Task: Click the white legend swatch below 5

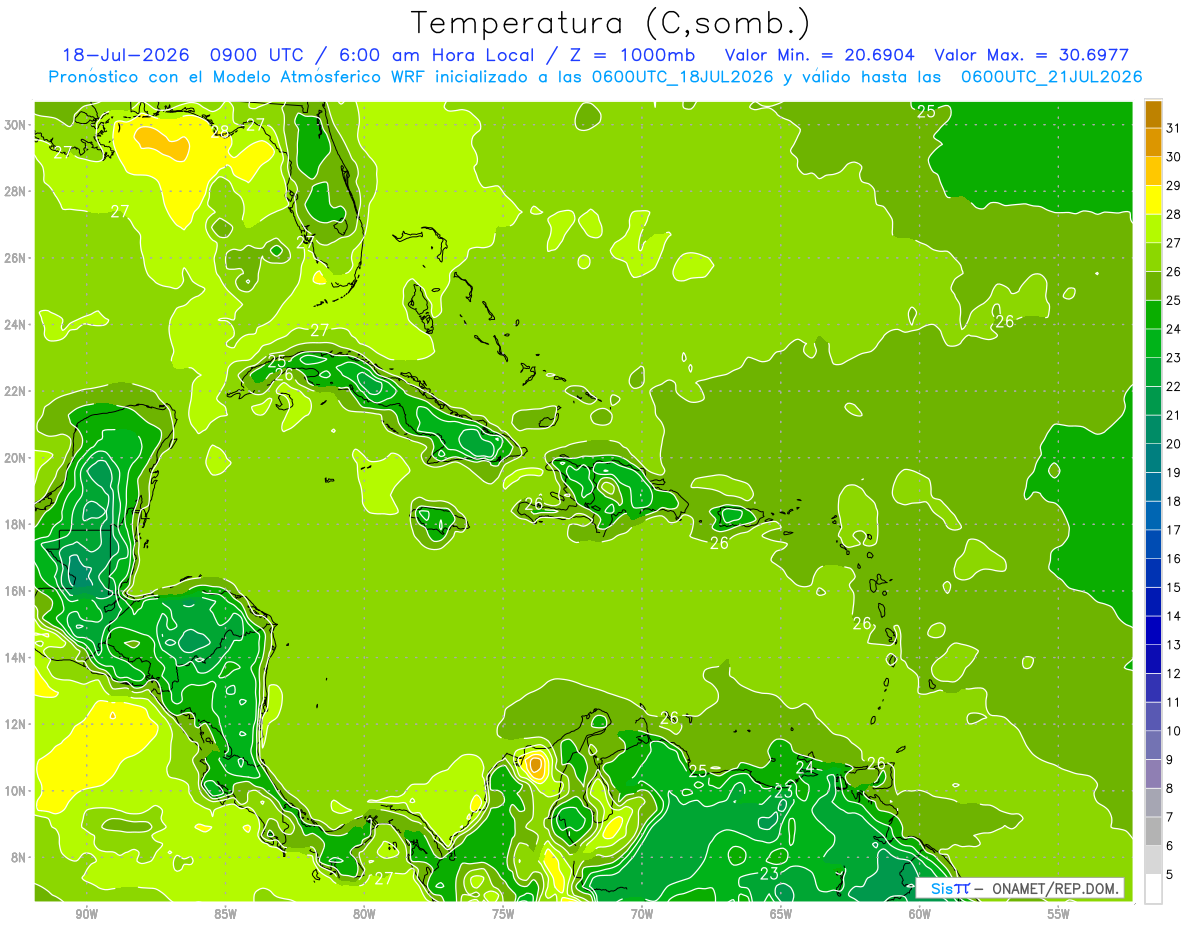Action: point(1153,889)
